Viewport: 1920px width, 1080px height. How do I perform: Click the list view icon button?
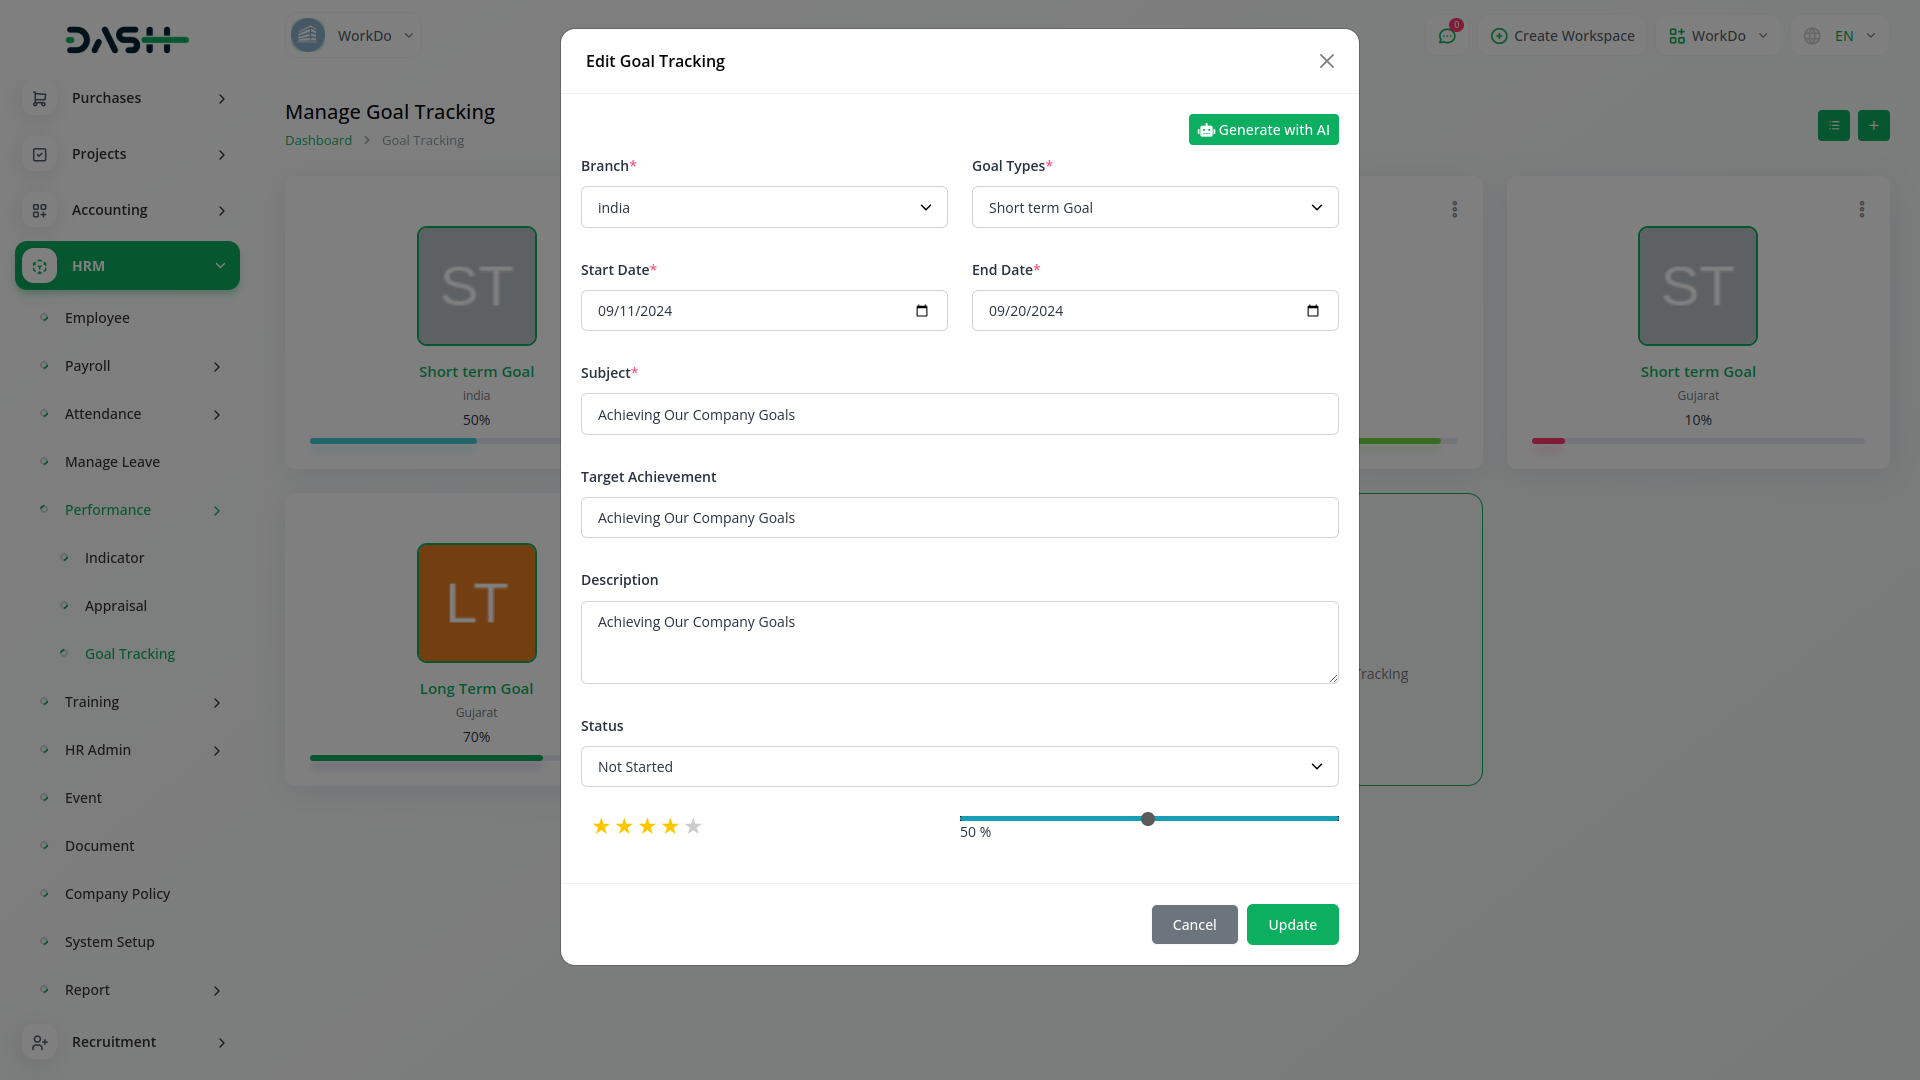(1833, 126)
